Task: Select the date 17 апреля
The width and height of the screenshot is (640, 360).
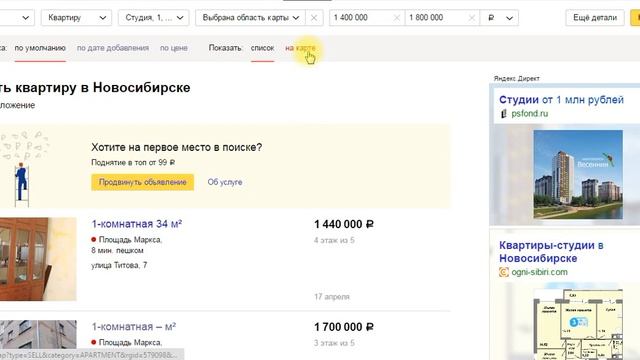Action: click(x=332, y=297)
